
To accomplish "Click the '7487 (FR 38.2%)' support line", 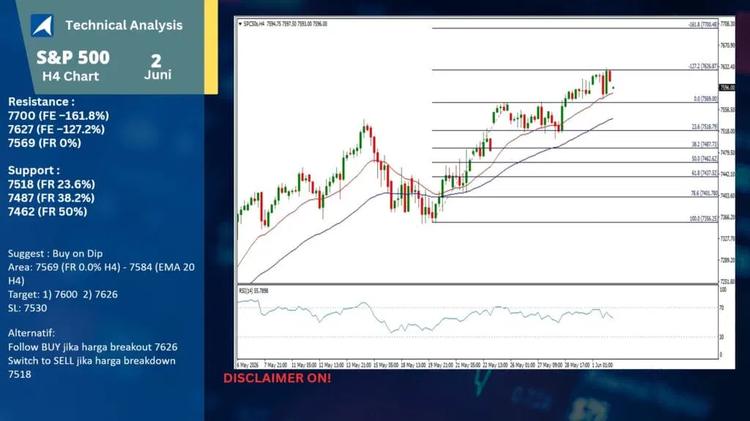I will (x=51, y=198).
